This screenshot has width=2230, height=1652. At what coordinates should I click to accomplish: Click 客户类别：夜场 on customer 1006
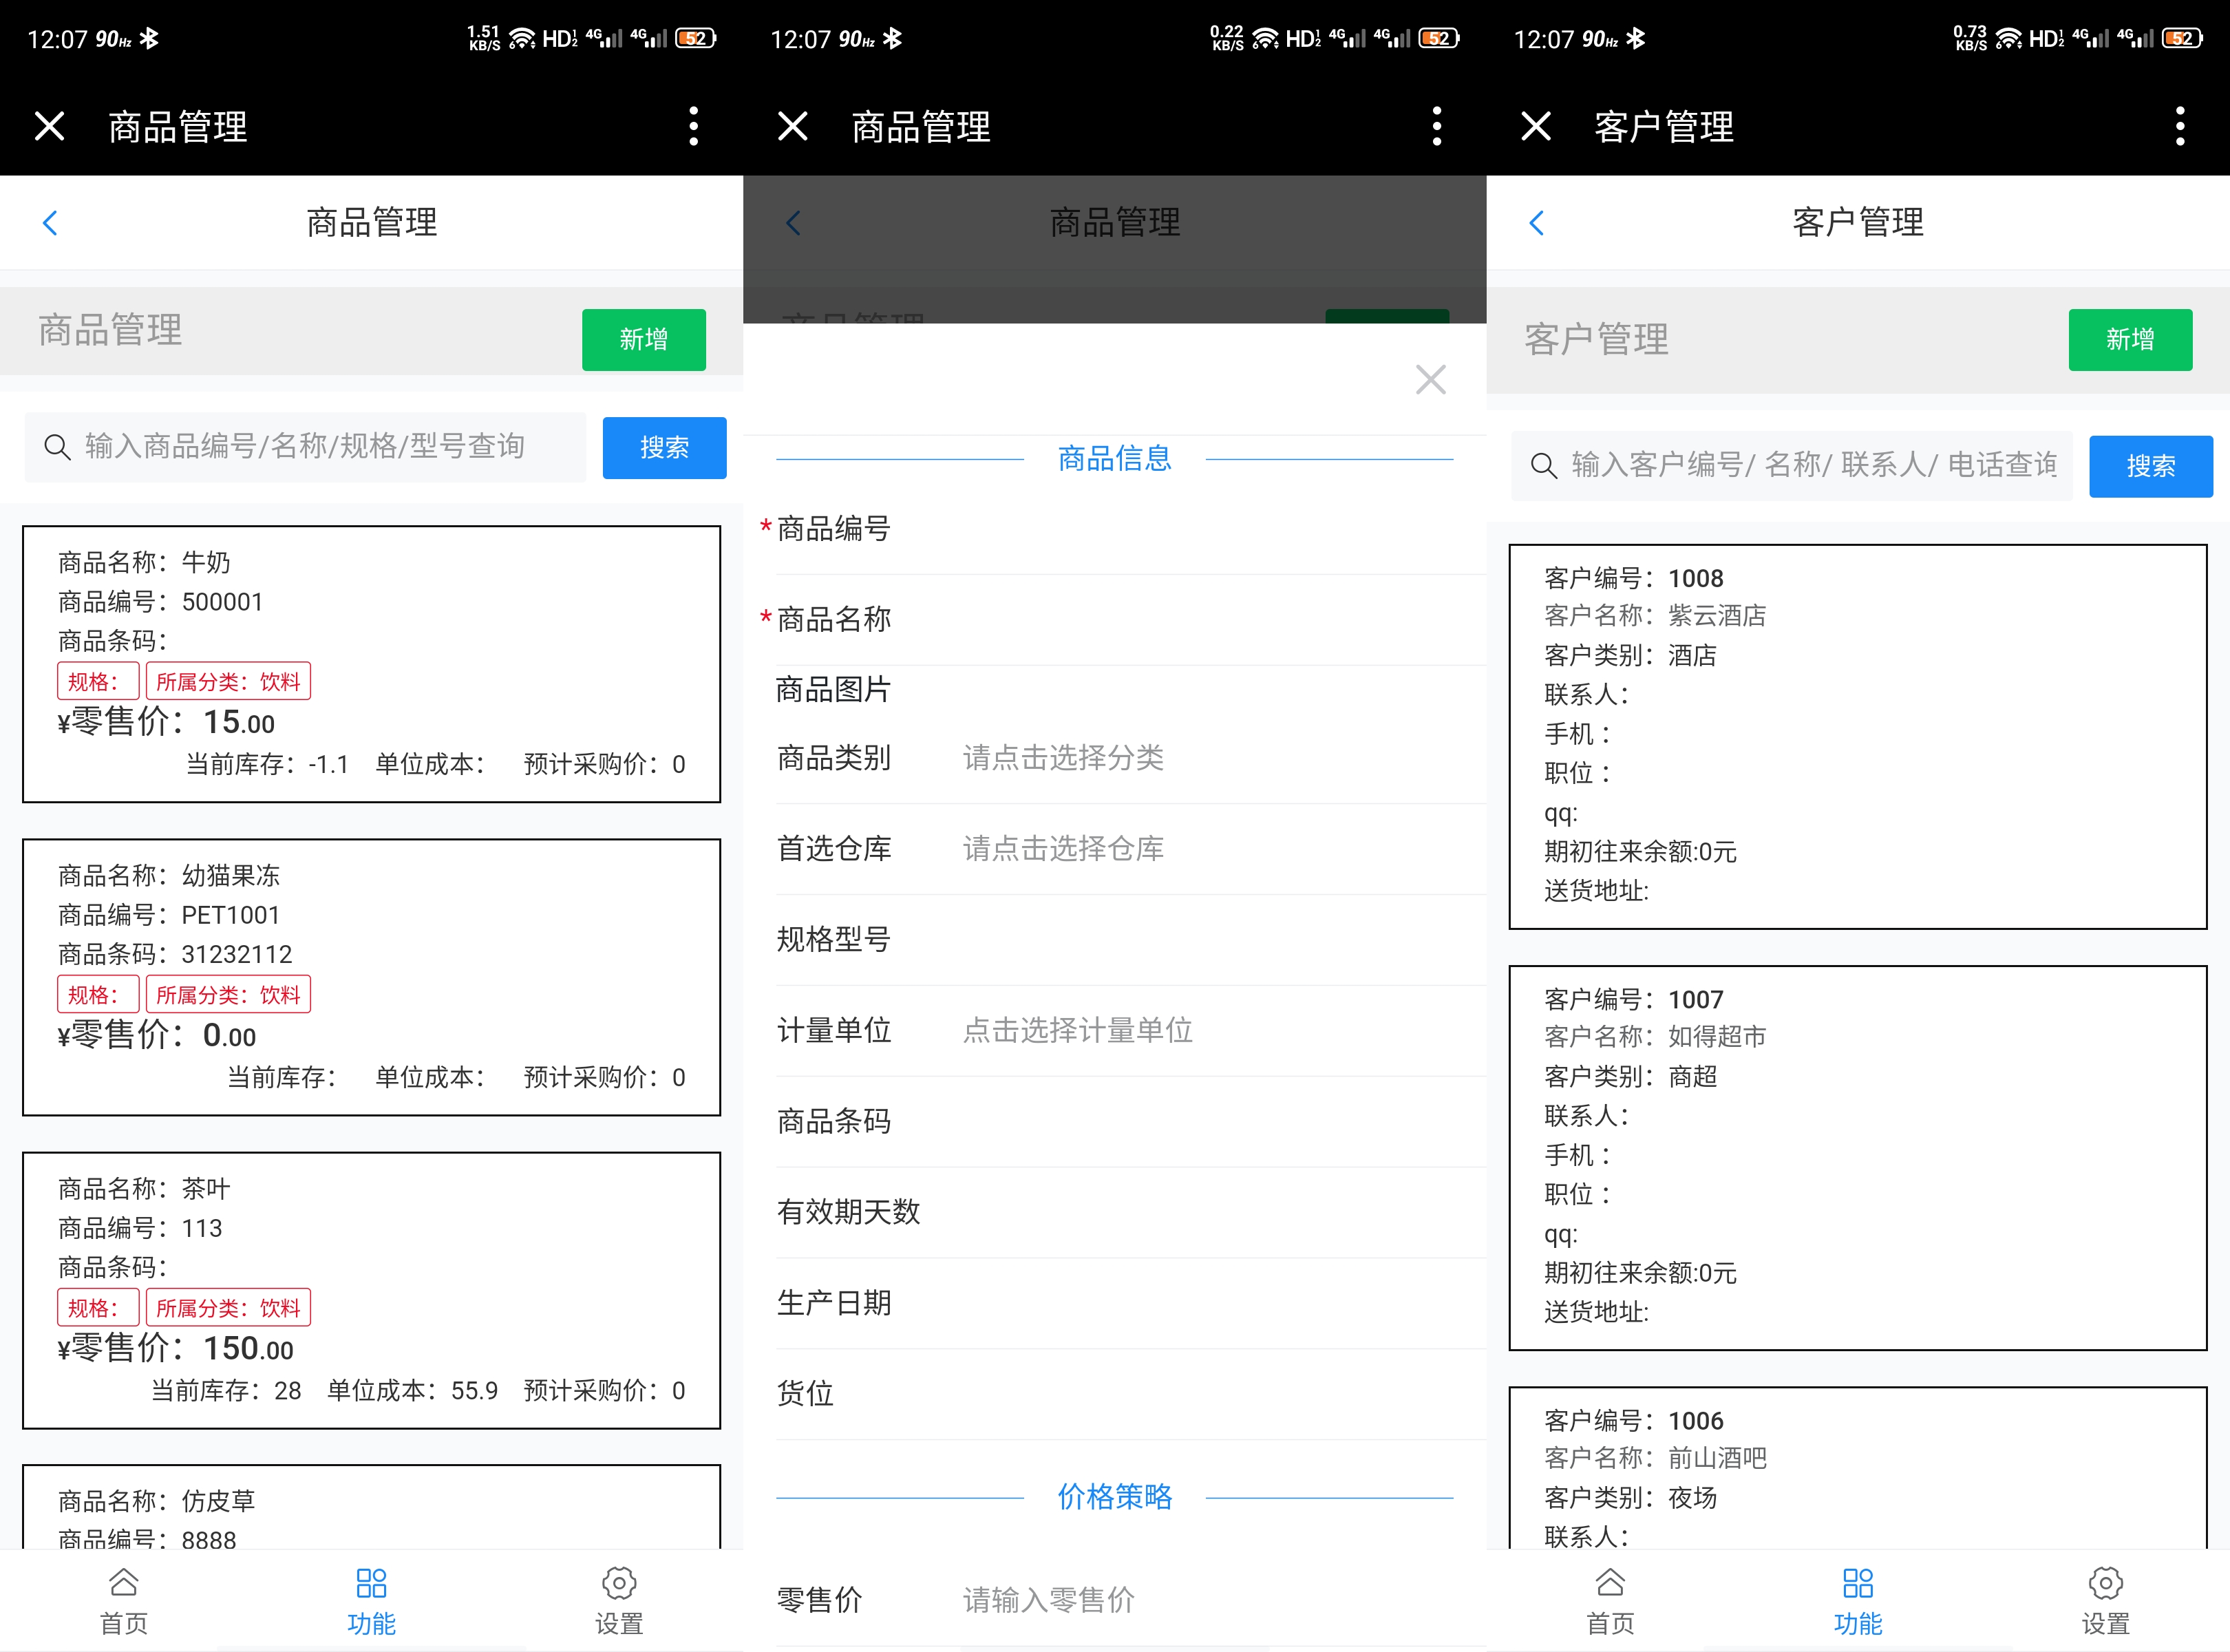point(1630,1498)
